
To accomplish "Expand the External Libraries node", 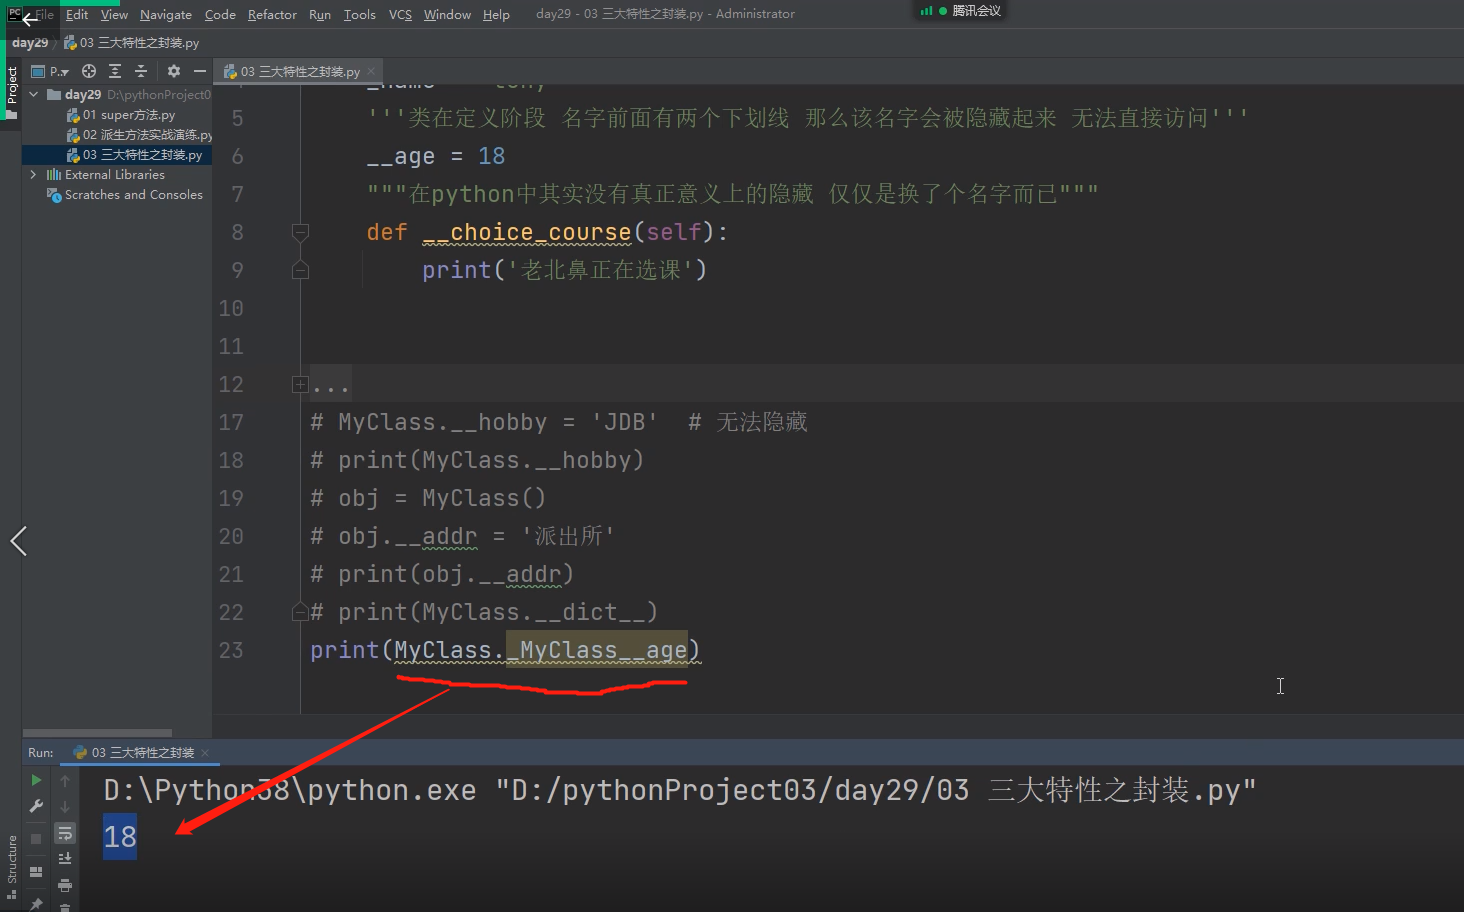I will point(34,174).
